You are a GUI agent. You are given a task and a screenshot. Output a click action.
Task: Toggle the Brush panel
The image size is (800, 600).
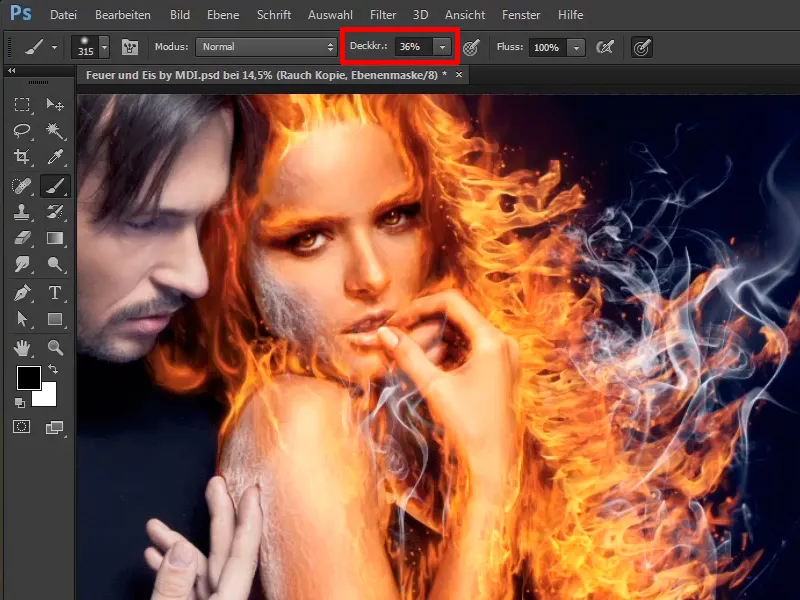(x=130, y=47)
